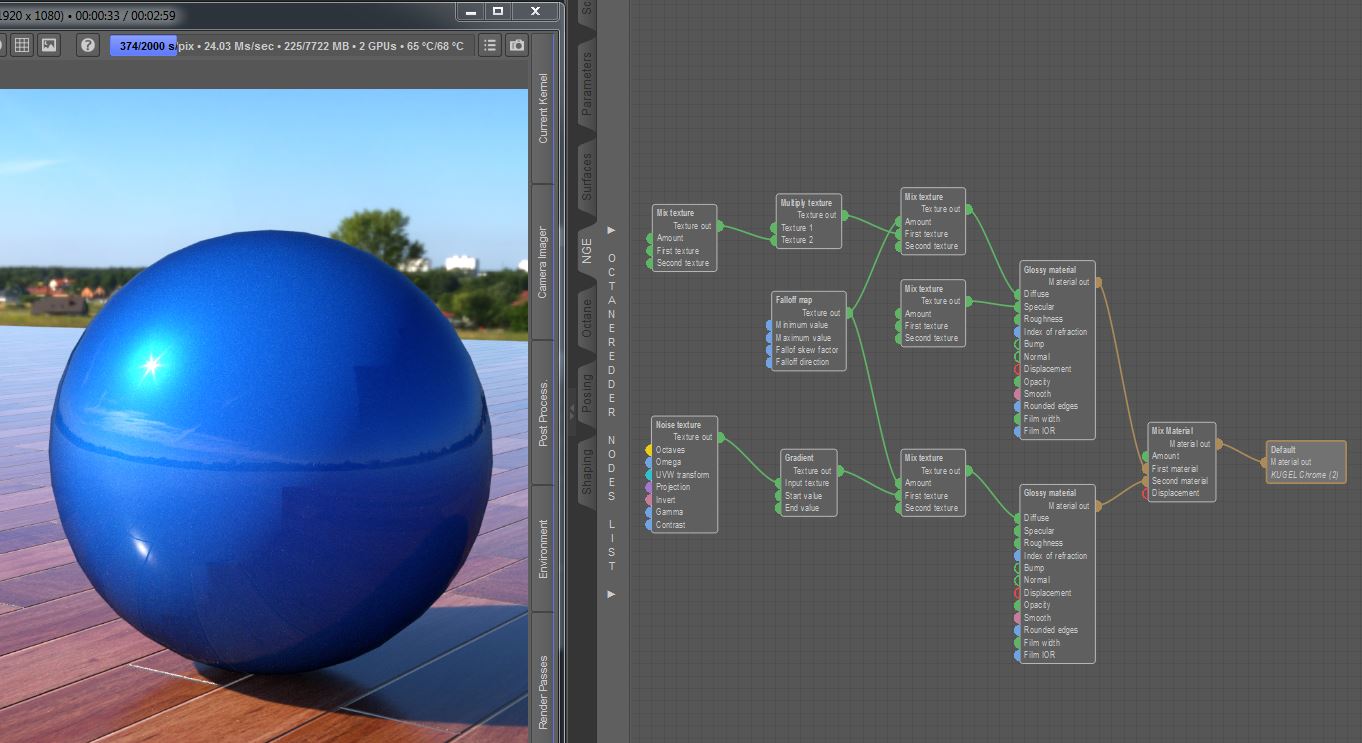The image size is (1362, 743).
Task: Click the First material pin on Mix Material
Action: [x=1145, y=468]
